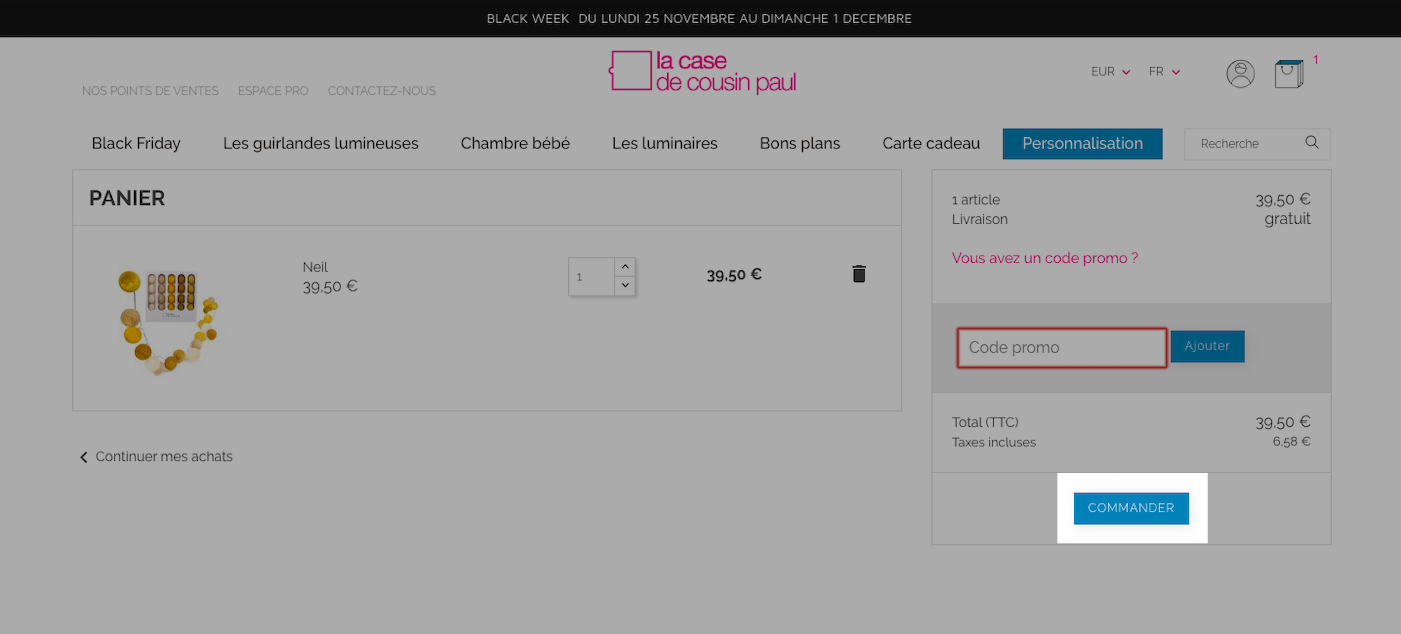Open Les guirlandes lumineuses menu

[321, 143]
